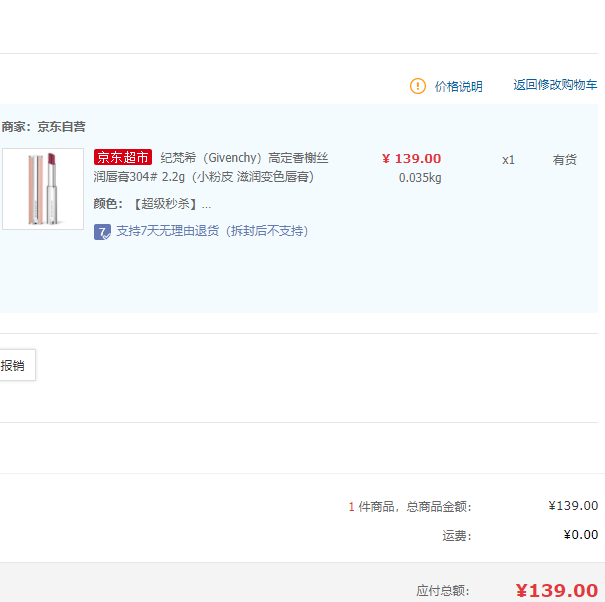The width and height of the screenshot is (605, 602).
Task: Click the 7-day return policy icon
Action: point(102,232)
